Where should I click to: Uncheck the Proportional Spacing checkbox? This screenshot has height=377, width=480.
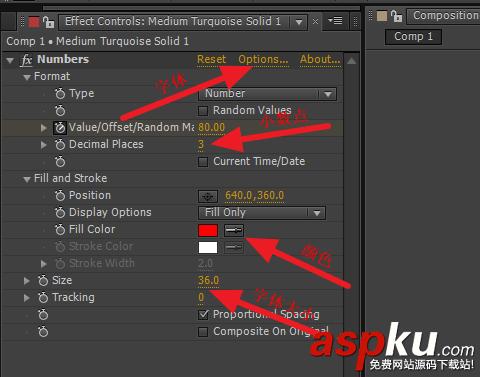click(x=203, y=315)
